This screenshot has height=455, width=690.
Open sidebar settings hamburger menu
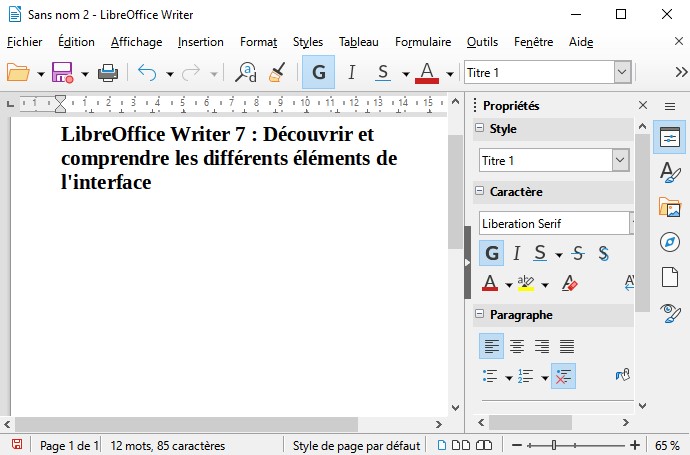coord(670,106)
